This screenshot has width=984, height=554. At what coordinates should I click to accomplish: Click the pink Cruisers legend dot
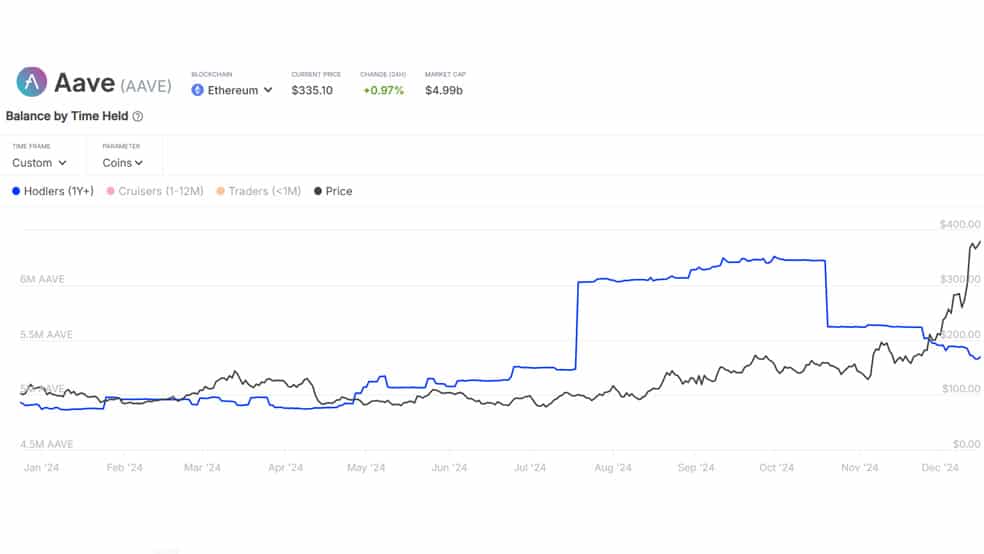pyautogui.click(x=110, y=191)
